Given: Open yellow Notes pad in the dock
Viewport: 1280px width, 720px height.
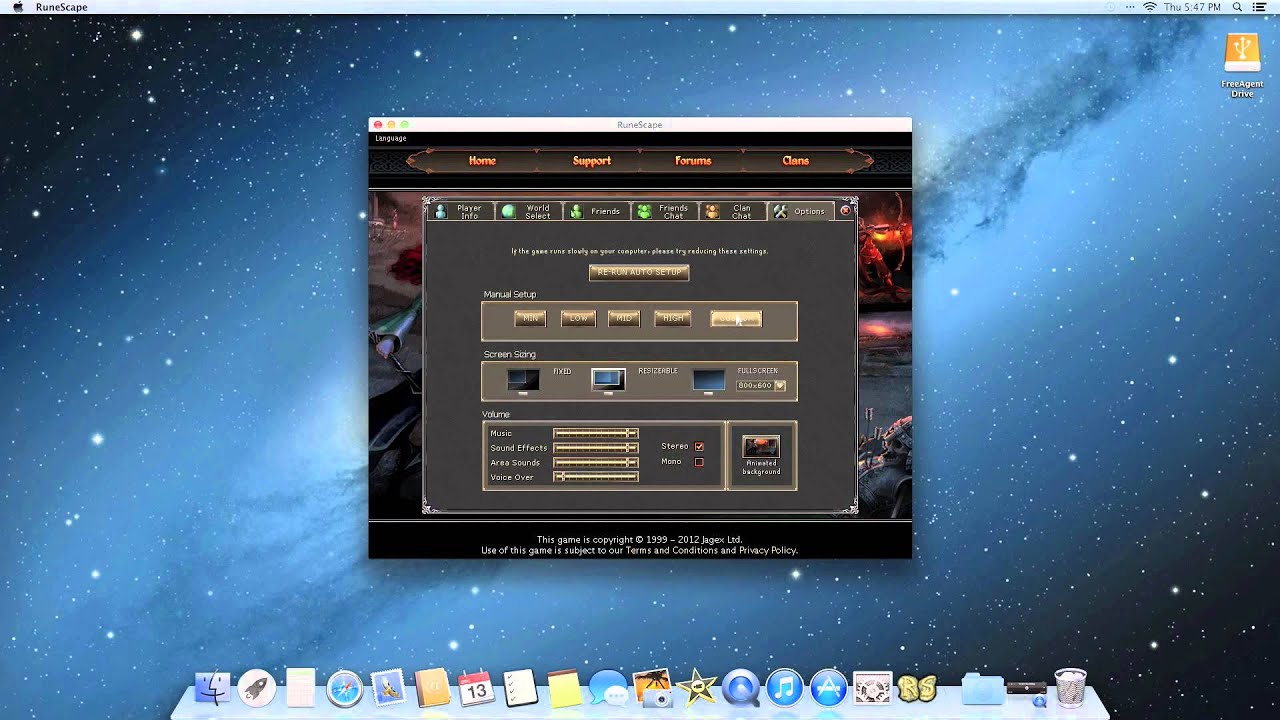Looking at the screenshot, I should pyautogui.click(x=564, y=688).
